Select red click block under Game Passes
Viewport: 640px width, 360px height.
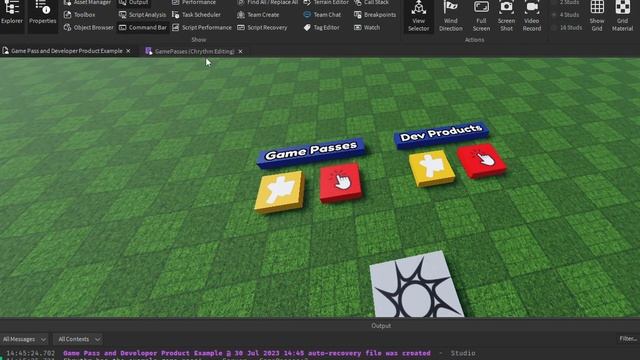pos(340,182)
